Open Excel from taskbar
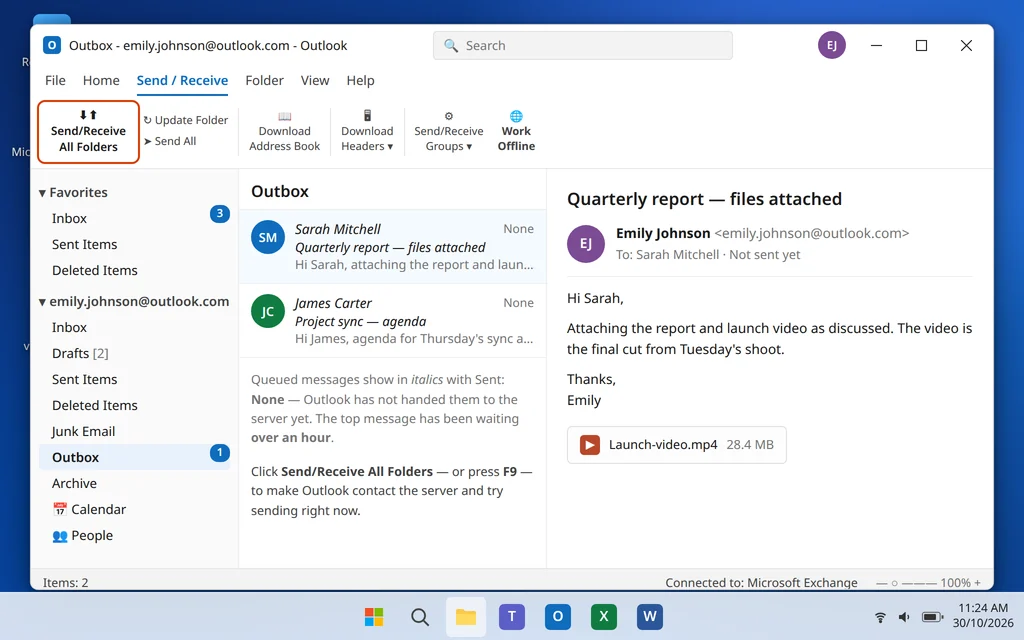The height and width of the screenshot is (640, 1024). tap(603, 616)
